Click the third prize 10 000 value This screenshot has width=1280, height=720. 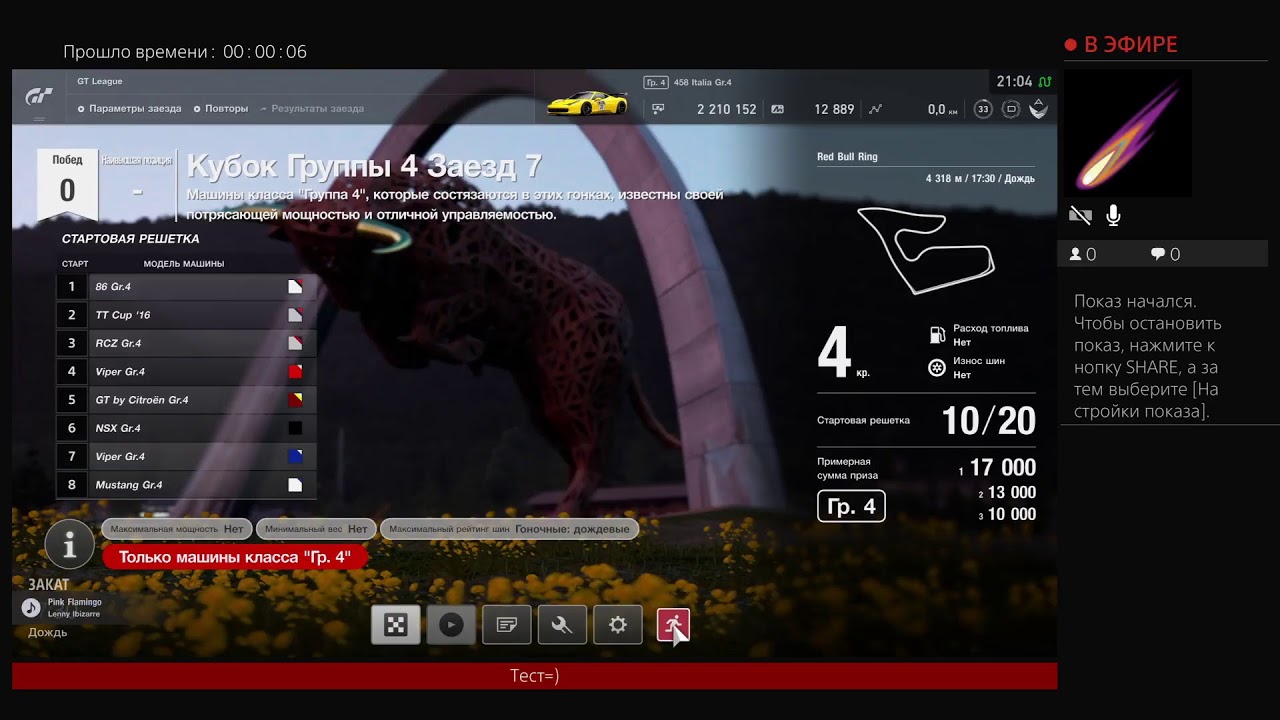(x=1011, y=514)
